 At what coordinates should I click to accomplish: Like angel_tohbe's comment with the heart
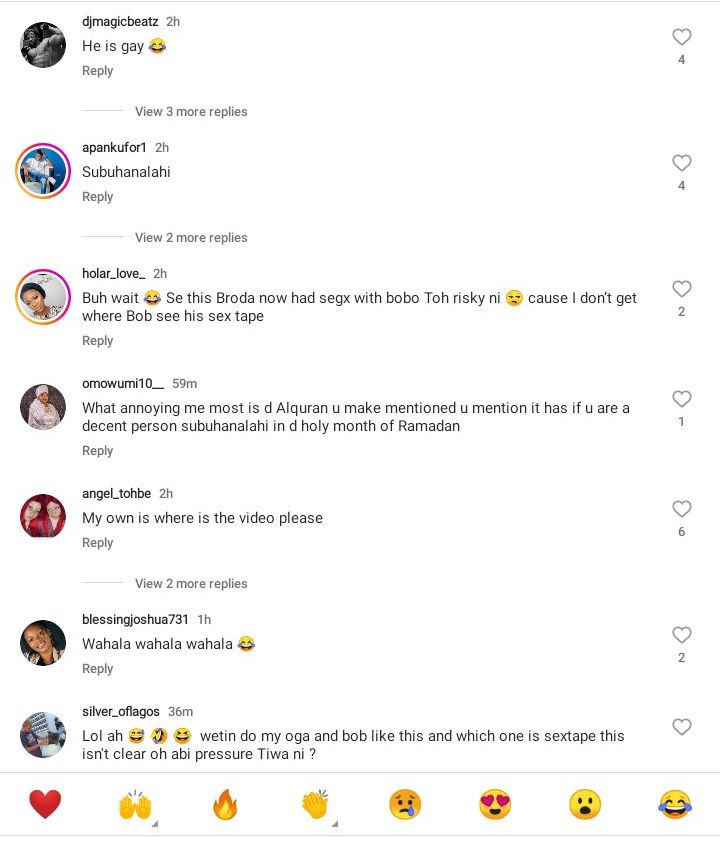pyautogui.click(x=682, y=509)
